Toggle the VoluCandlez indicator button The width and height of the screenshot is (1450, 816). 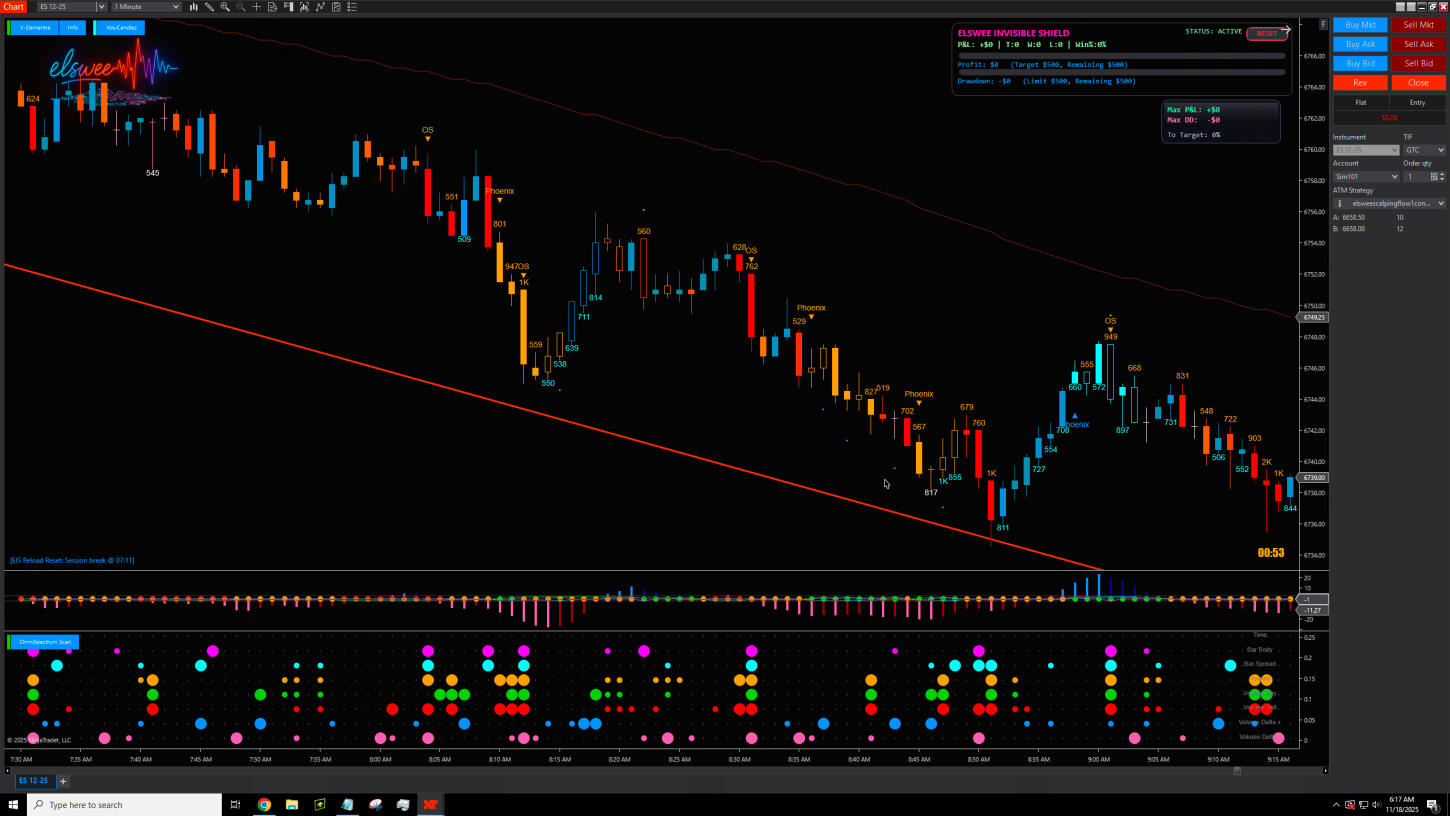click(120, 28)
